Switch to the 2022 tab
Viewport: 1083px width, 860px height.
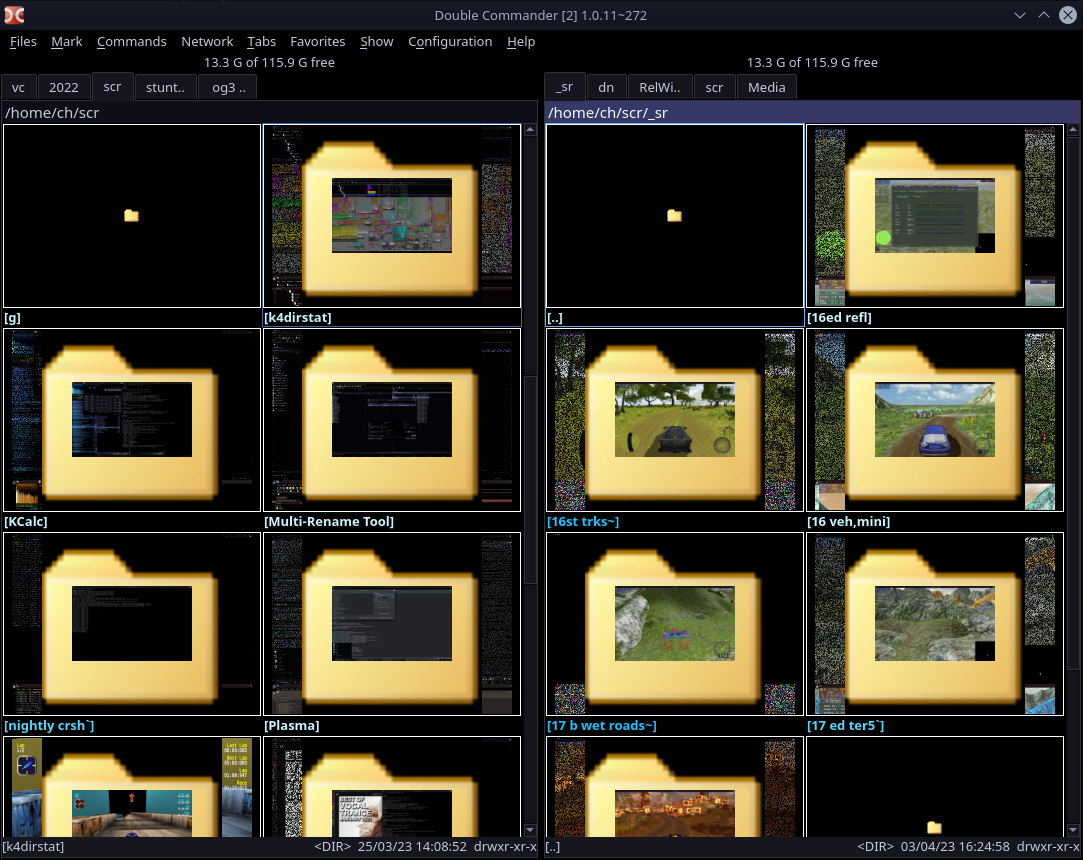coord(63,87)
